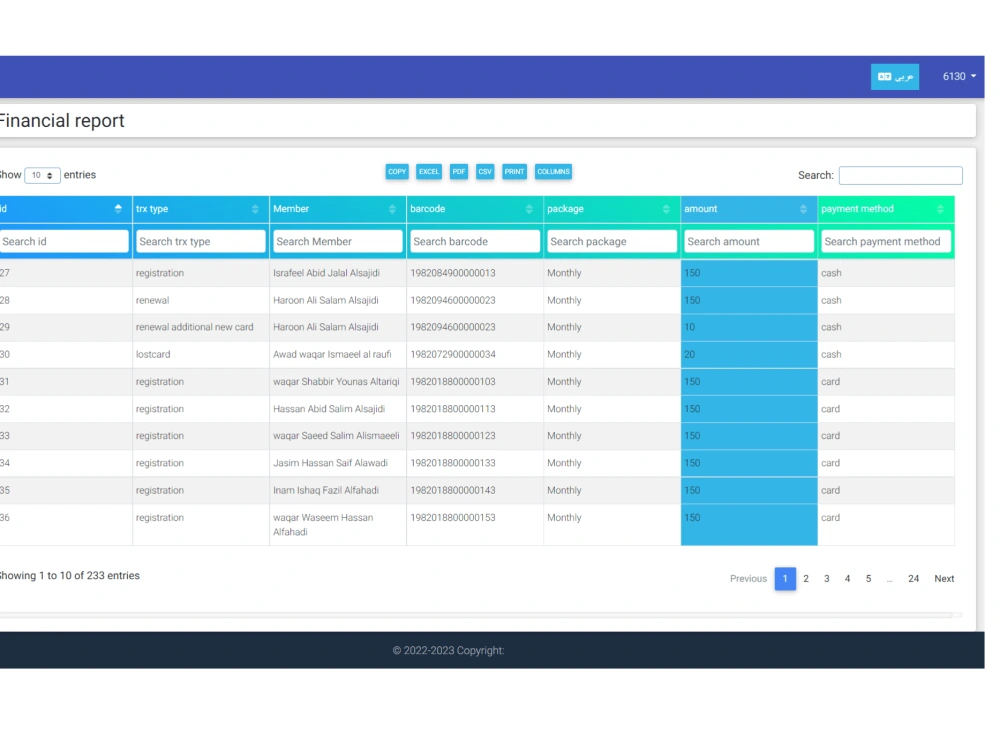Click the Search payment method filter field
The image size is (1000, 750).
pyautogui.click(x=886, y=242)
